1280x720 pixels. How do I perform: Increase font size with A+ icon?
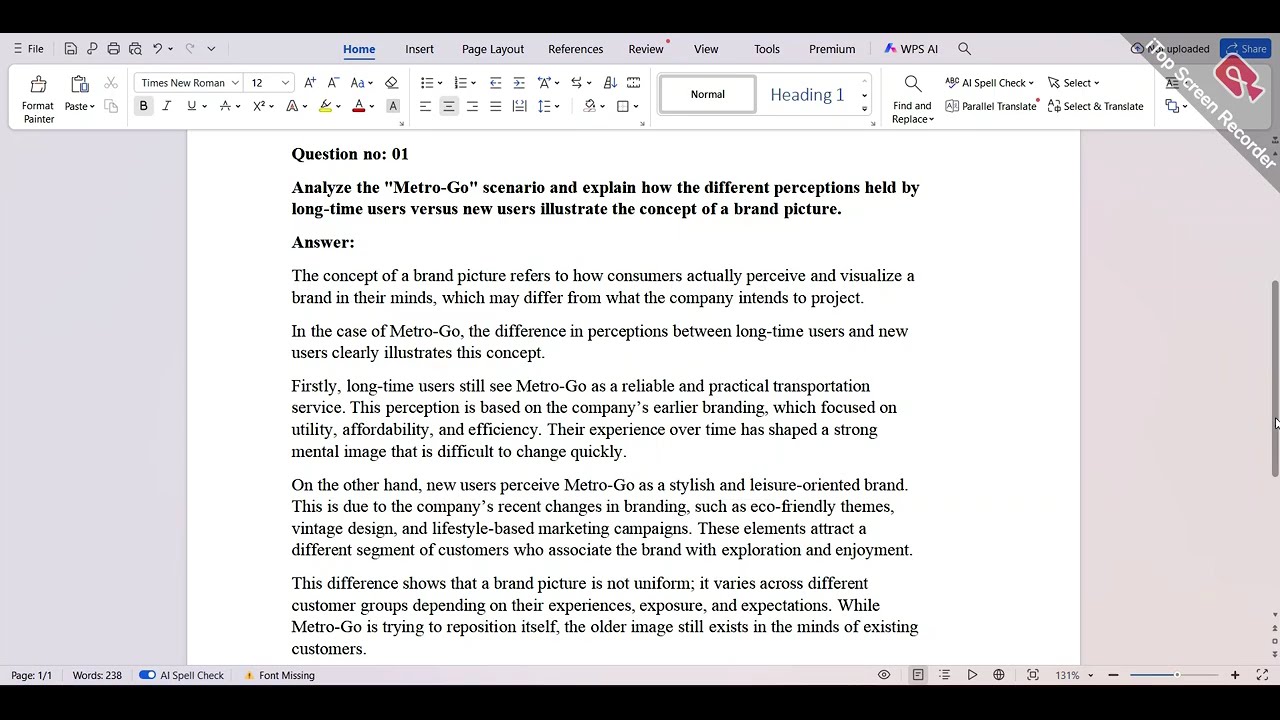[310, 83]
